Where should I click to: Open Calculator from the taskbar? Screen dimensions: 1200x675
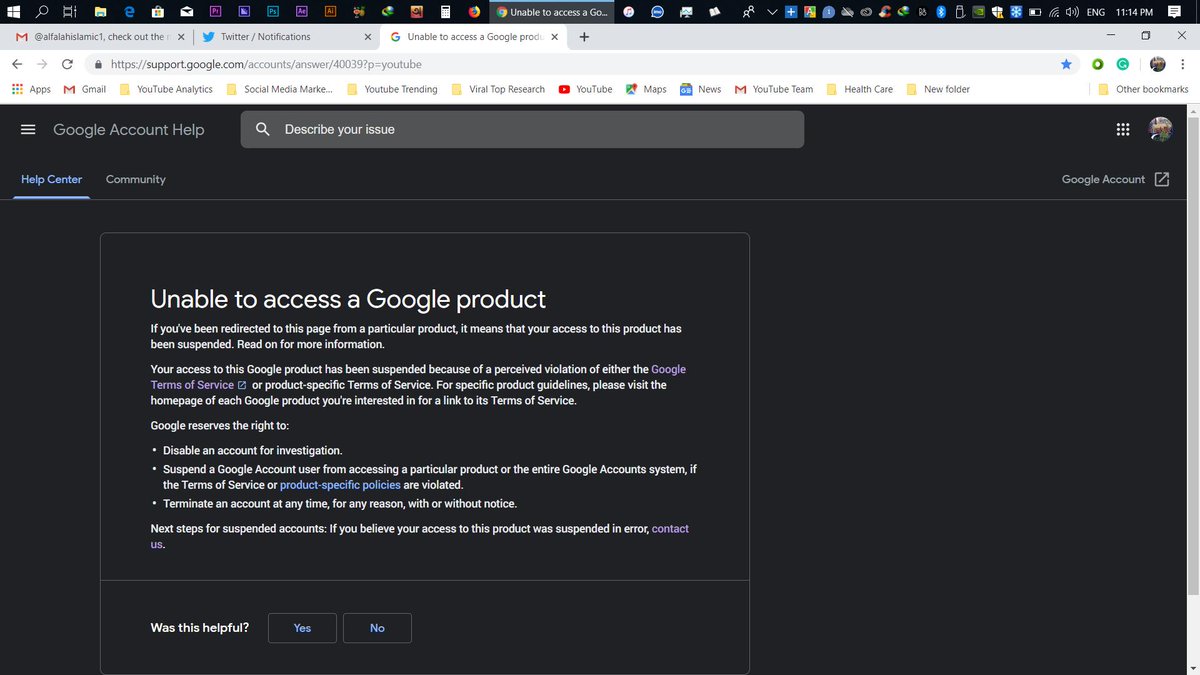click(446, 12)
